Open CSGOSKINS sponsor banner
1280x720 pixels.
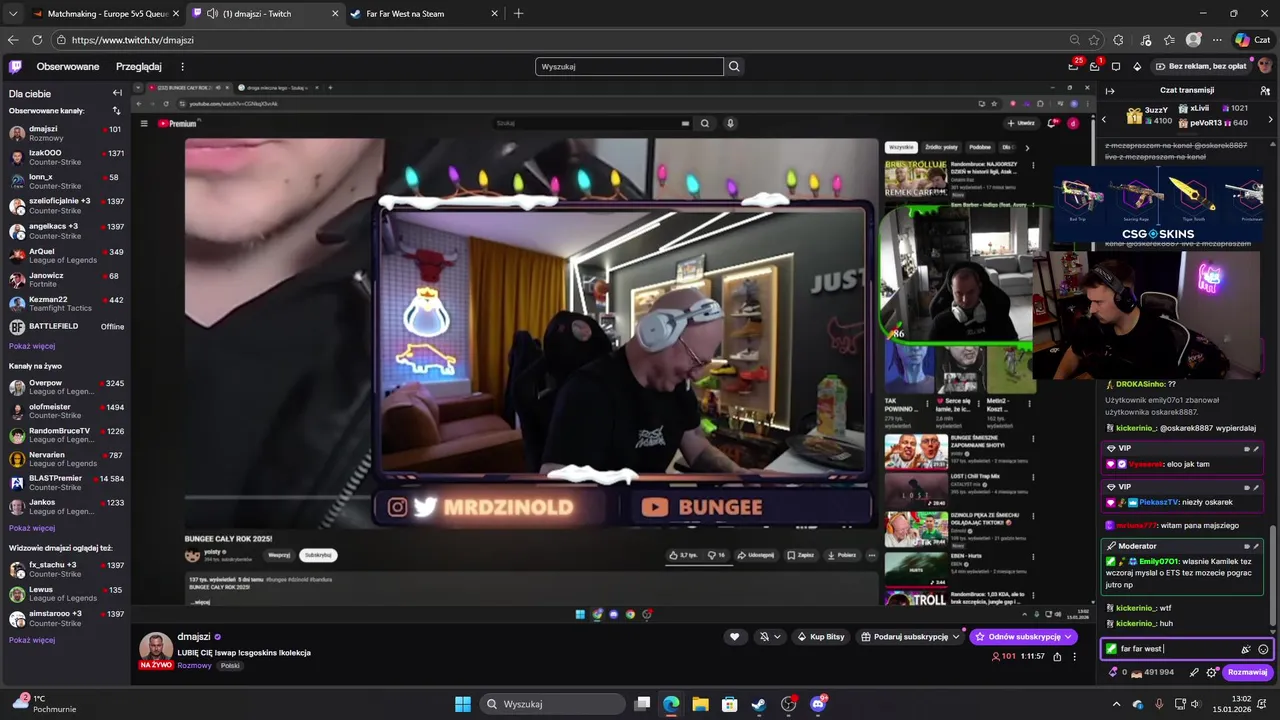point(1158,206)
